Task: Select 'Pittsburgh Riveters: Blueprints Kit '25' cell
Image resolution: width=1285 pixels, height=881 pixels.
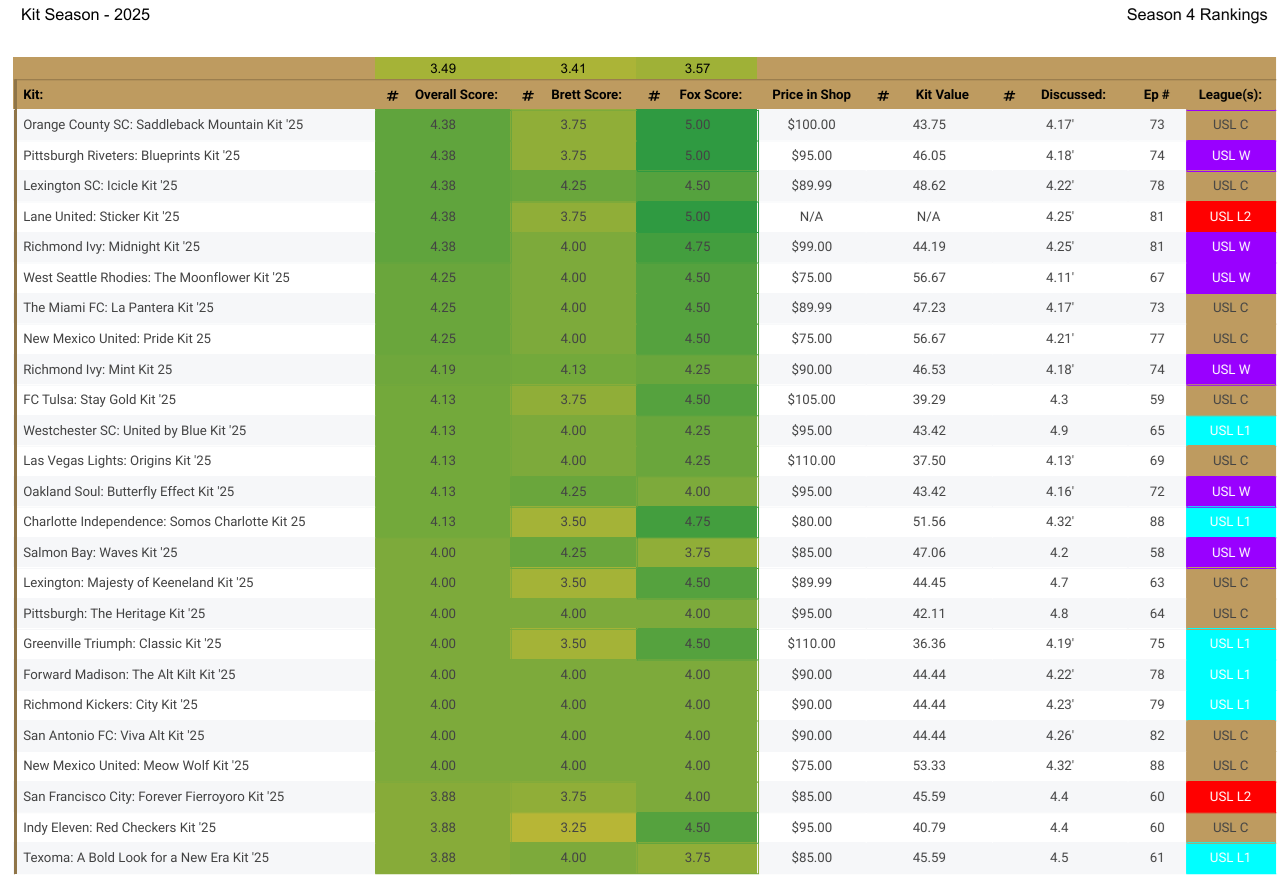Action: [x=196, y=156]
